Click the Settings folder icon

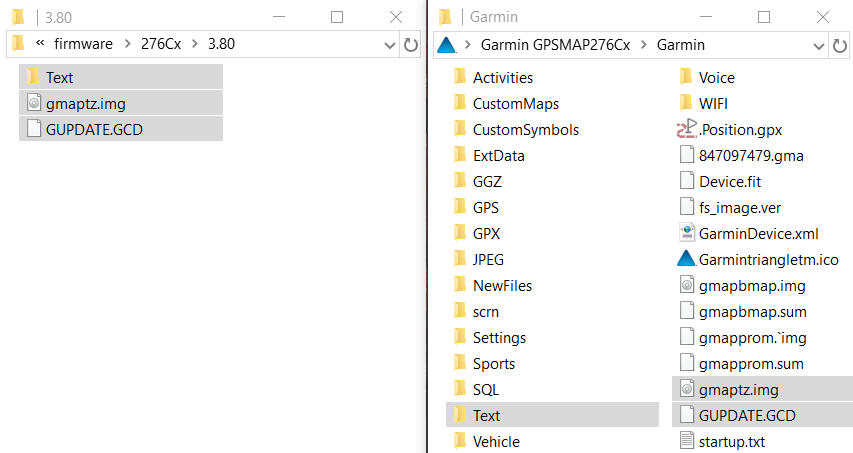point(460,337)
